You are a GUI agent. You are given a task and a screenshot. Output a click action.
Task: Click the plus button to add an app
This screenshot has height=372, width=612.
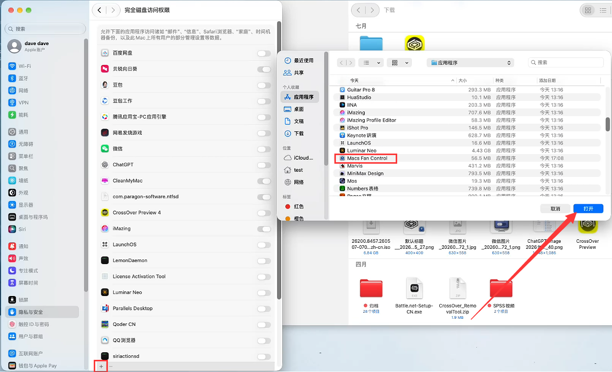click(x=101, y=367)
